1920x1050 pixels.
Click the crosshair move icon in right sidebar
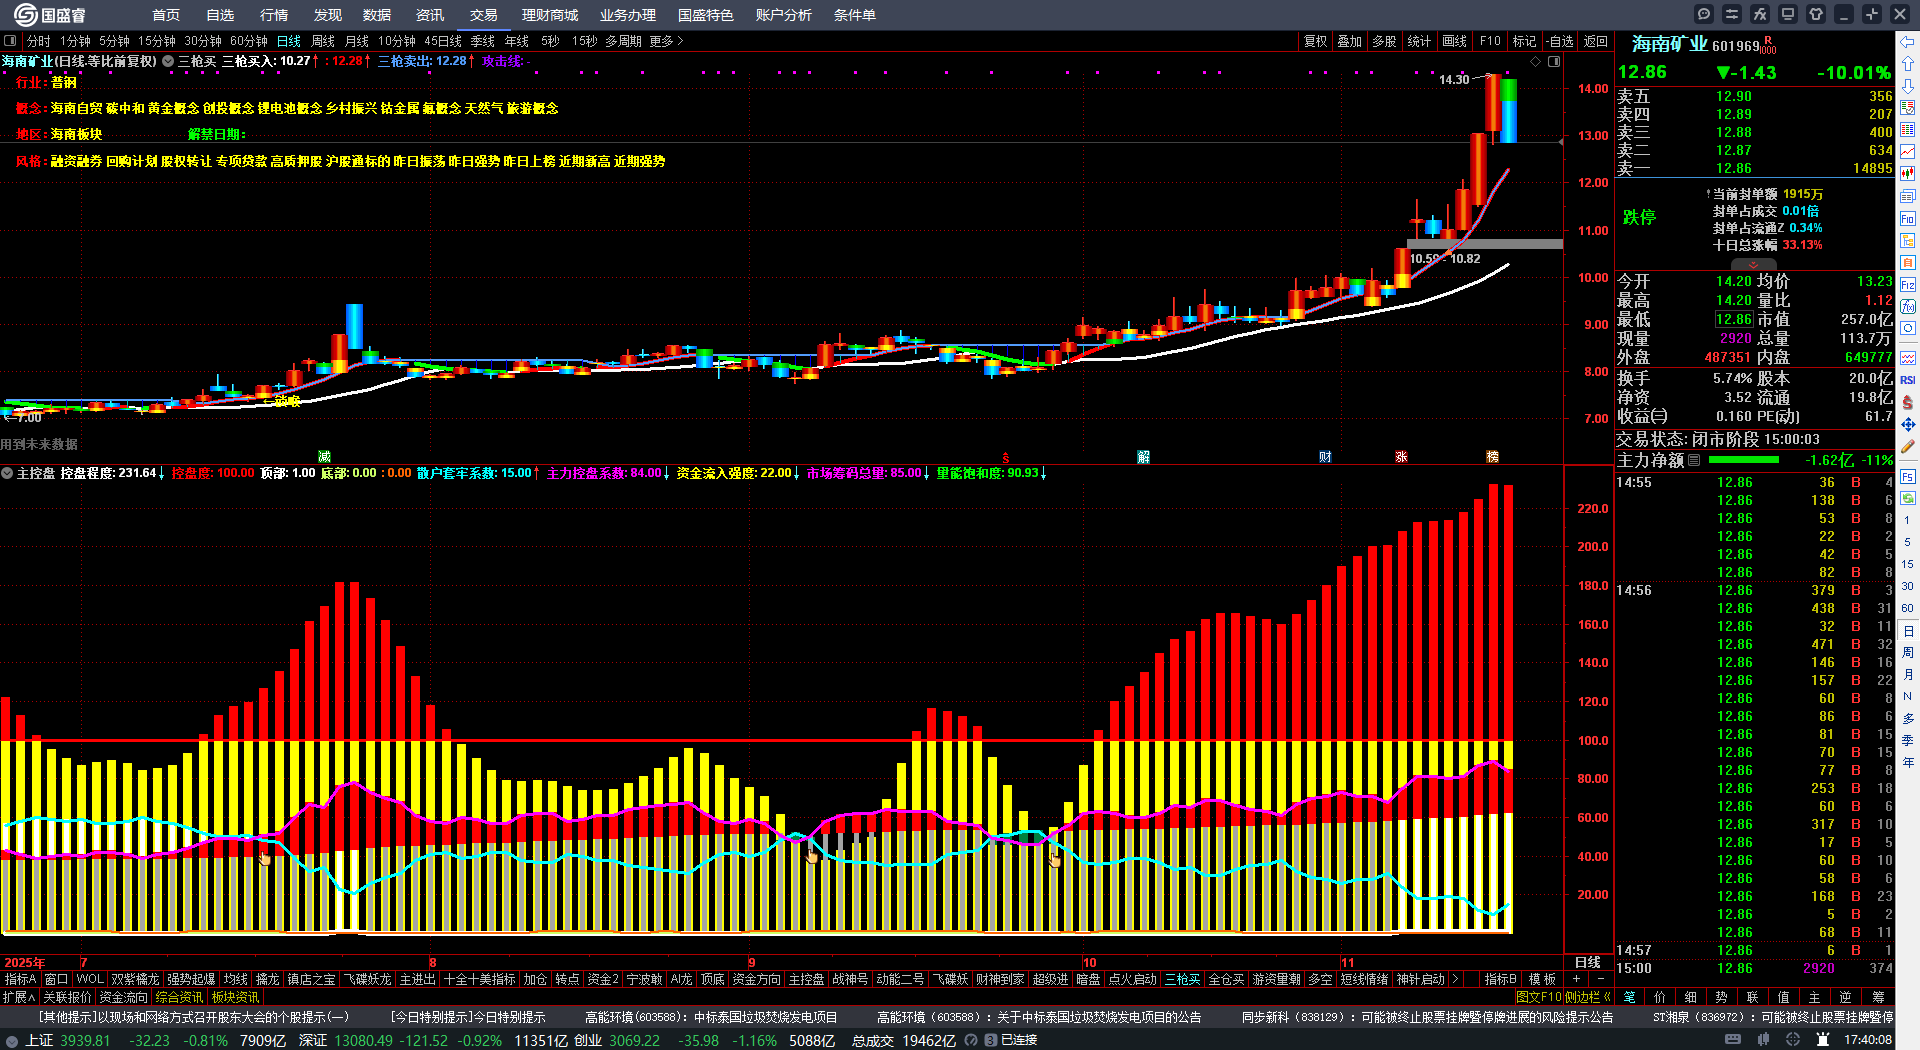[x=1908, y=424]
